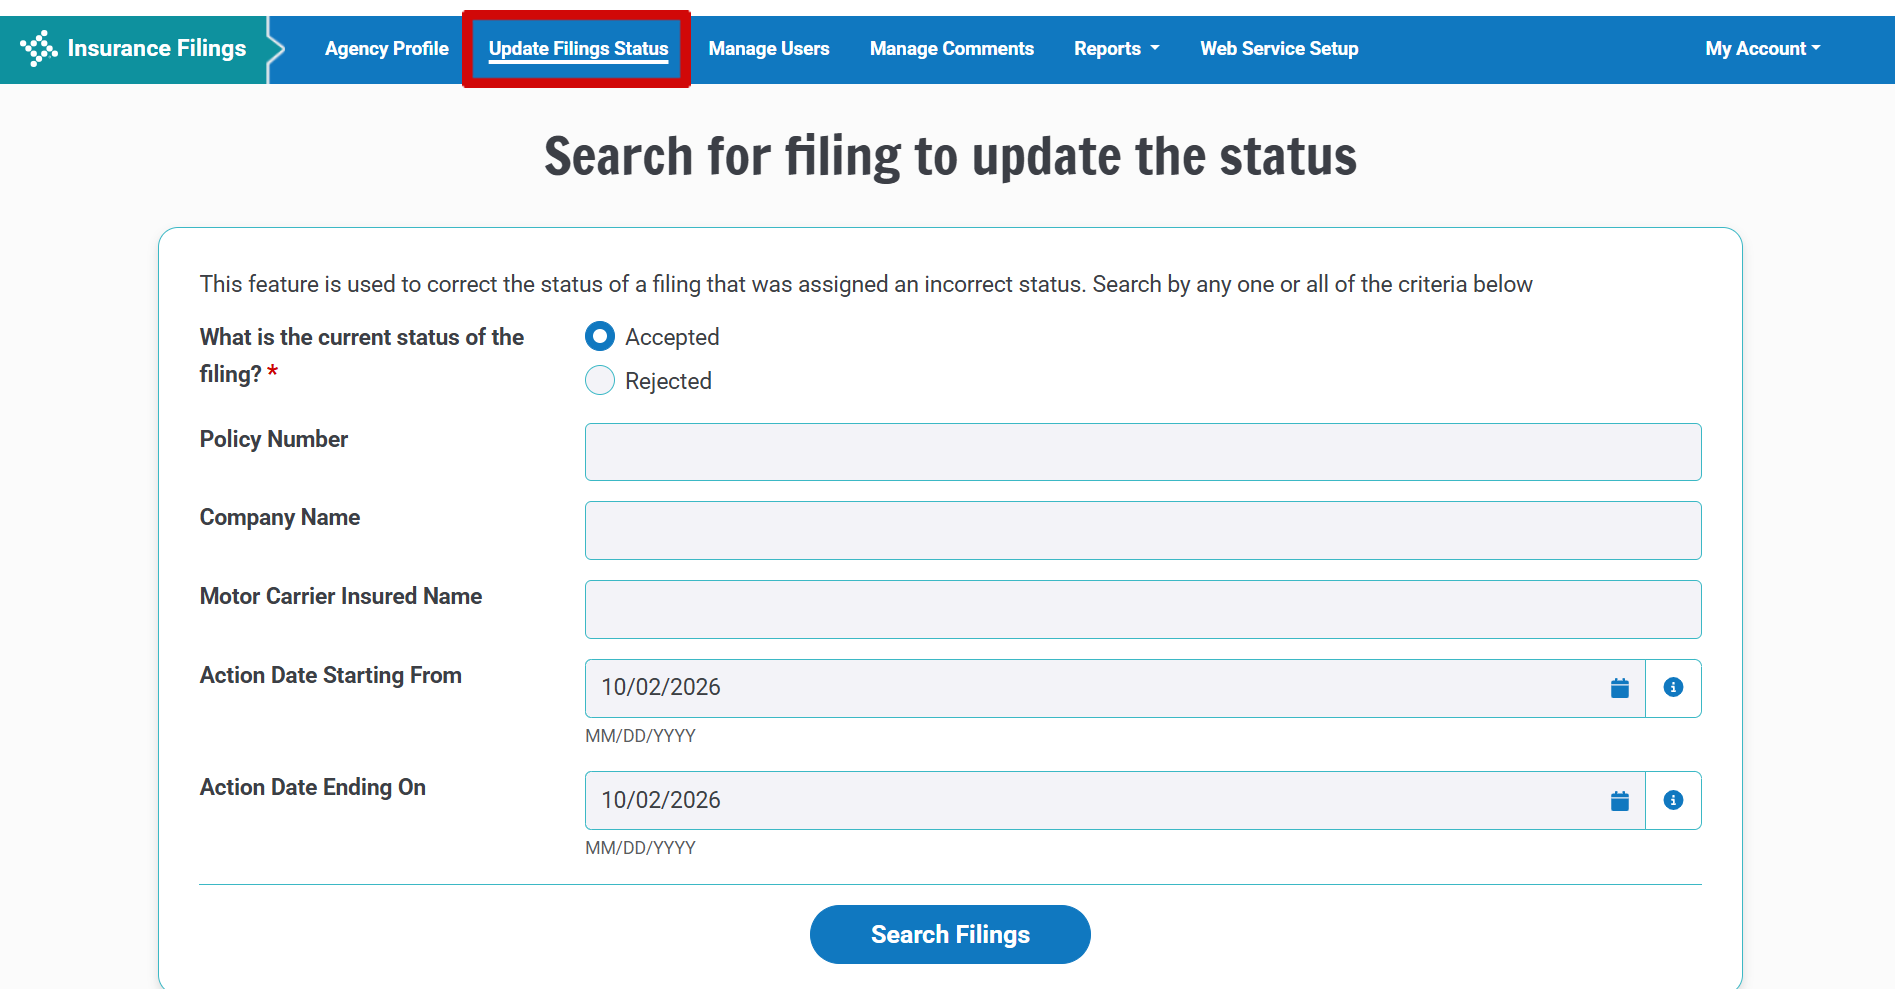The height and width of the screenshot is (989, 1895).
Task: Select the Accepted status radio button
Action: (x=600, y=337)
